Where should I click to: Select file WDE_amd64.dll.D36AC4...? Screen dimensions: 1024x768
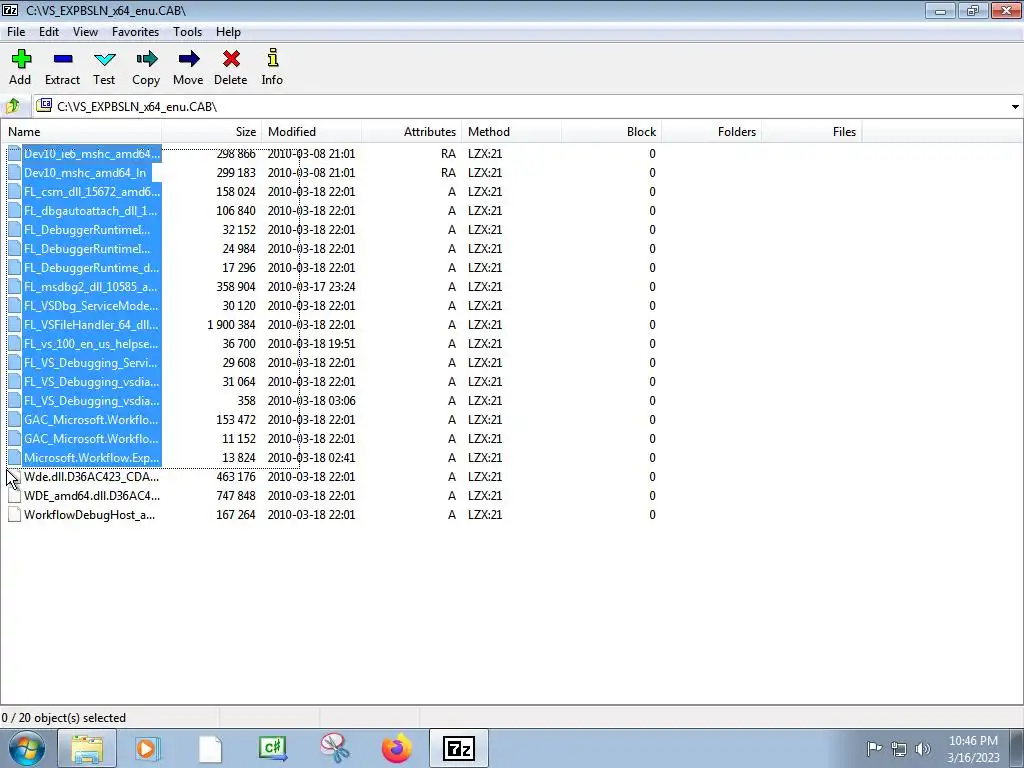point(91,496)
